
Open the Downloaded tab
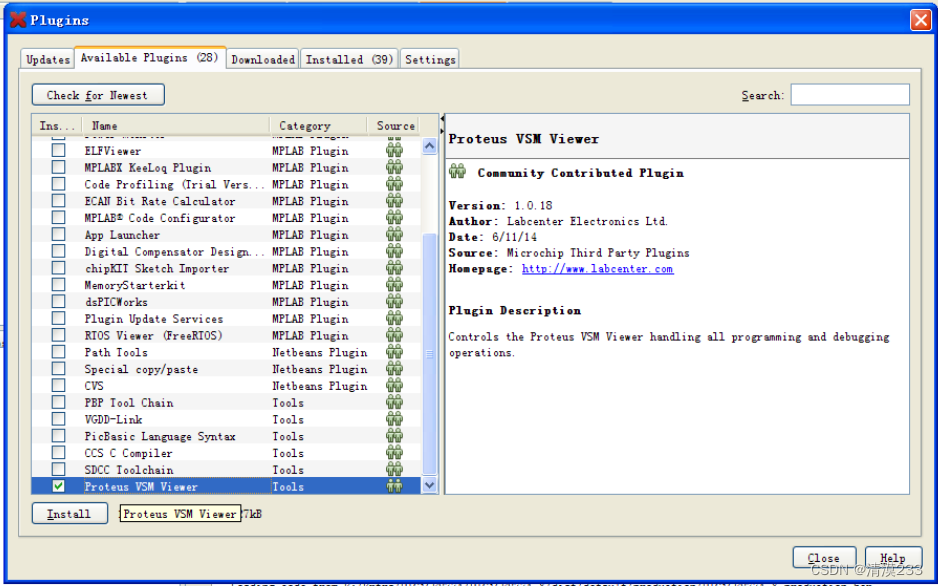263,59
